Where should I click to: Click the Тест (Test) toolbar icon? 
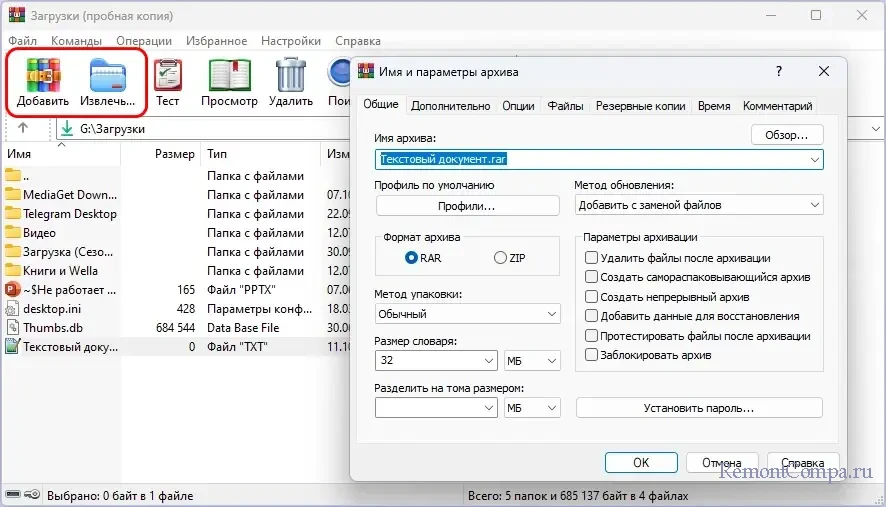(x=168, y=78)
